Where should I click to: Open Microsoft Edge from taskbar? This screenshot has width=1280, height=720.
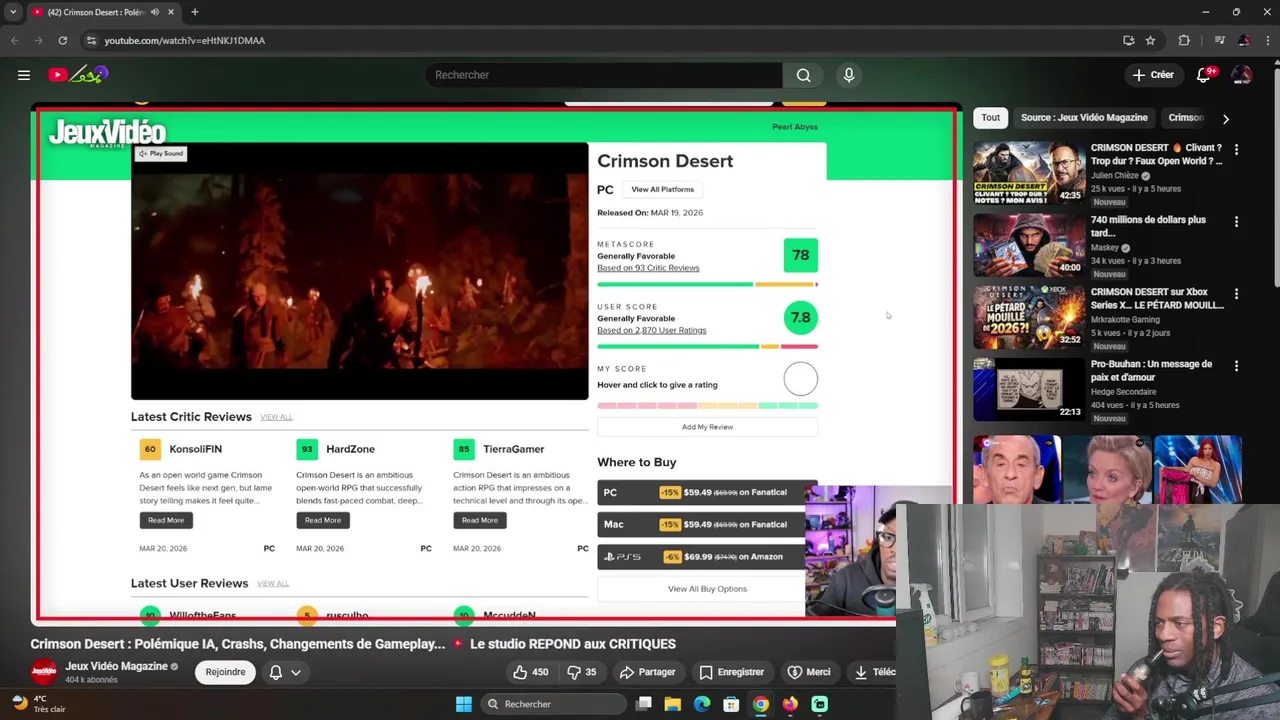tap(702, 704)
